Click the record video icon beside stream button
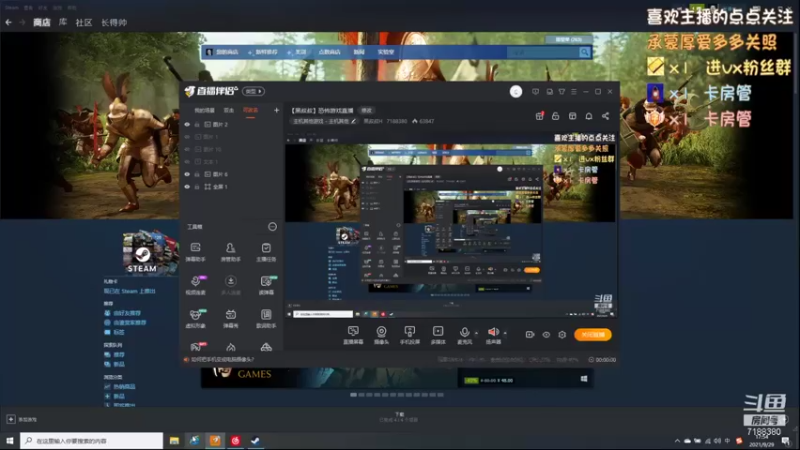 coord(530,335)
